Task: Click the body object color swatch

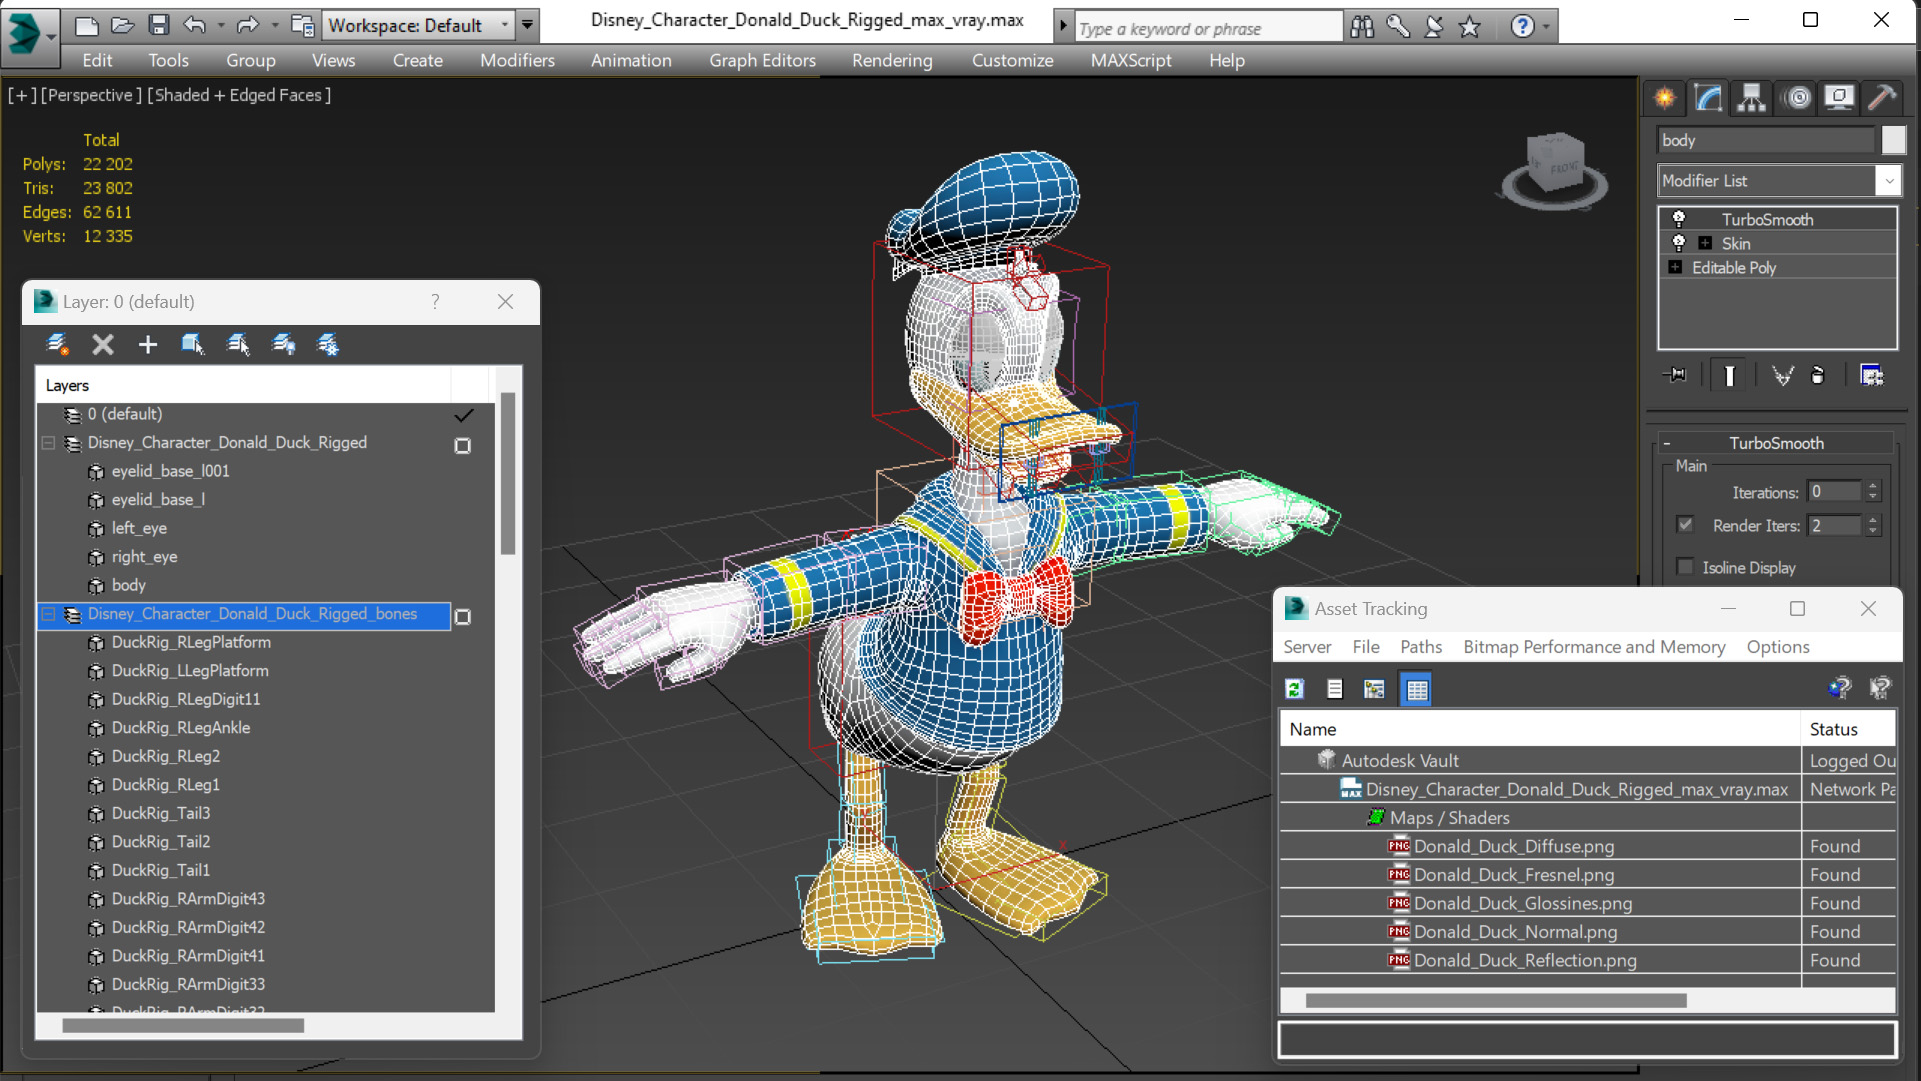Action: coord(1892,140)
